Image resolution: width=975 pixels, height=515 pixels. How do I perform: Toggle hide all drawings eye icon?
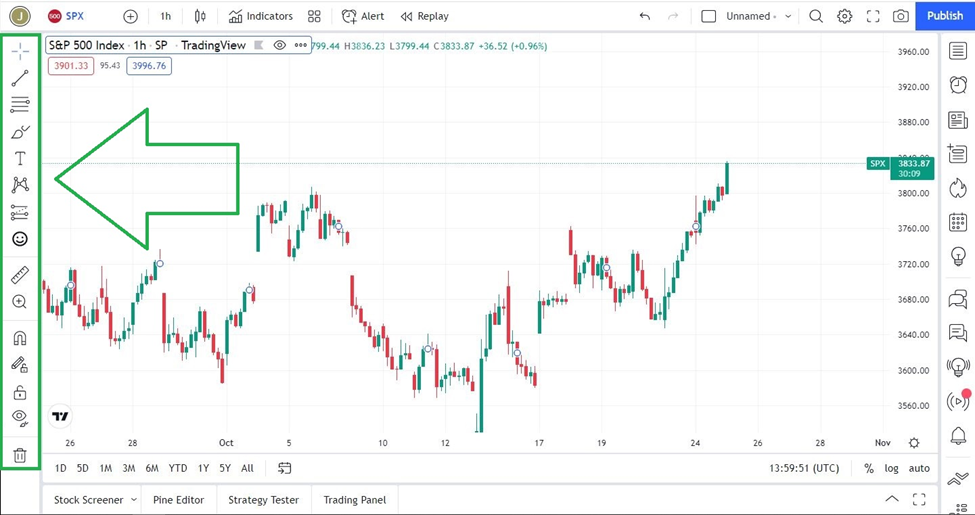(x=20, y=418)
